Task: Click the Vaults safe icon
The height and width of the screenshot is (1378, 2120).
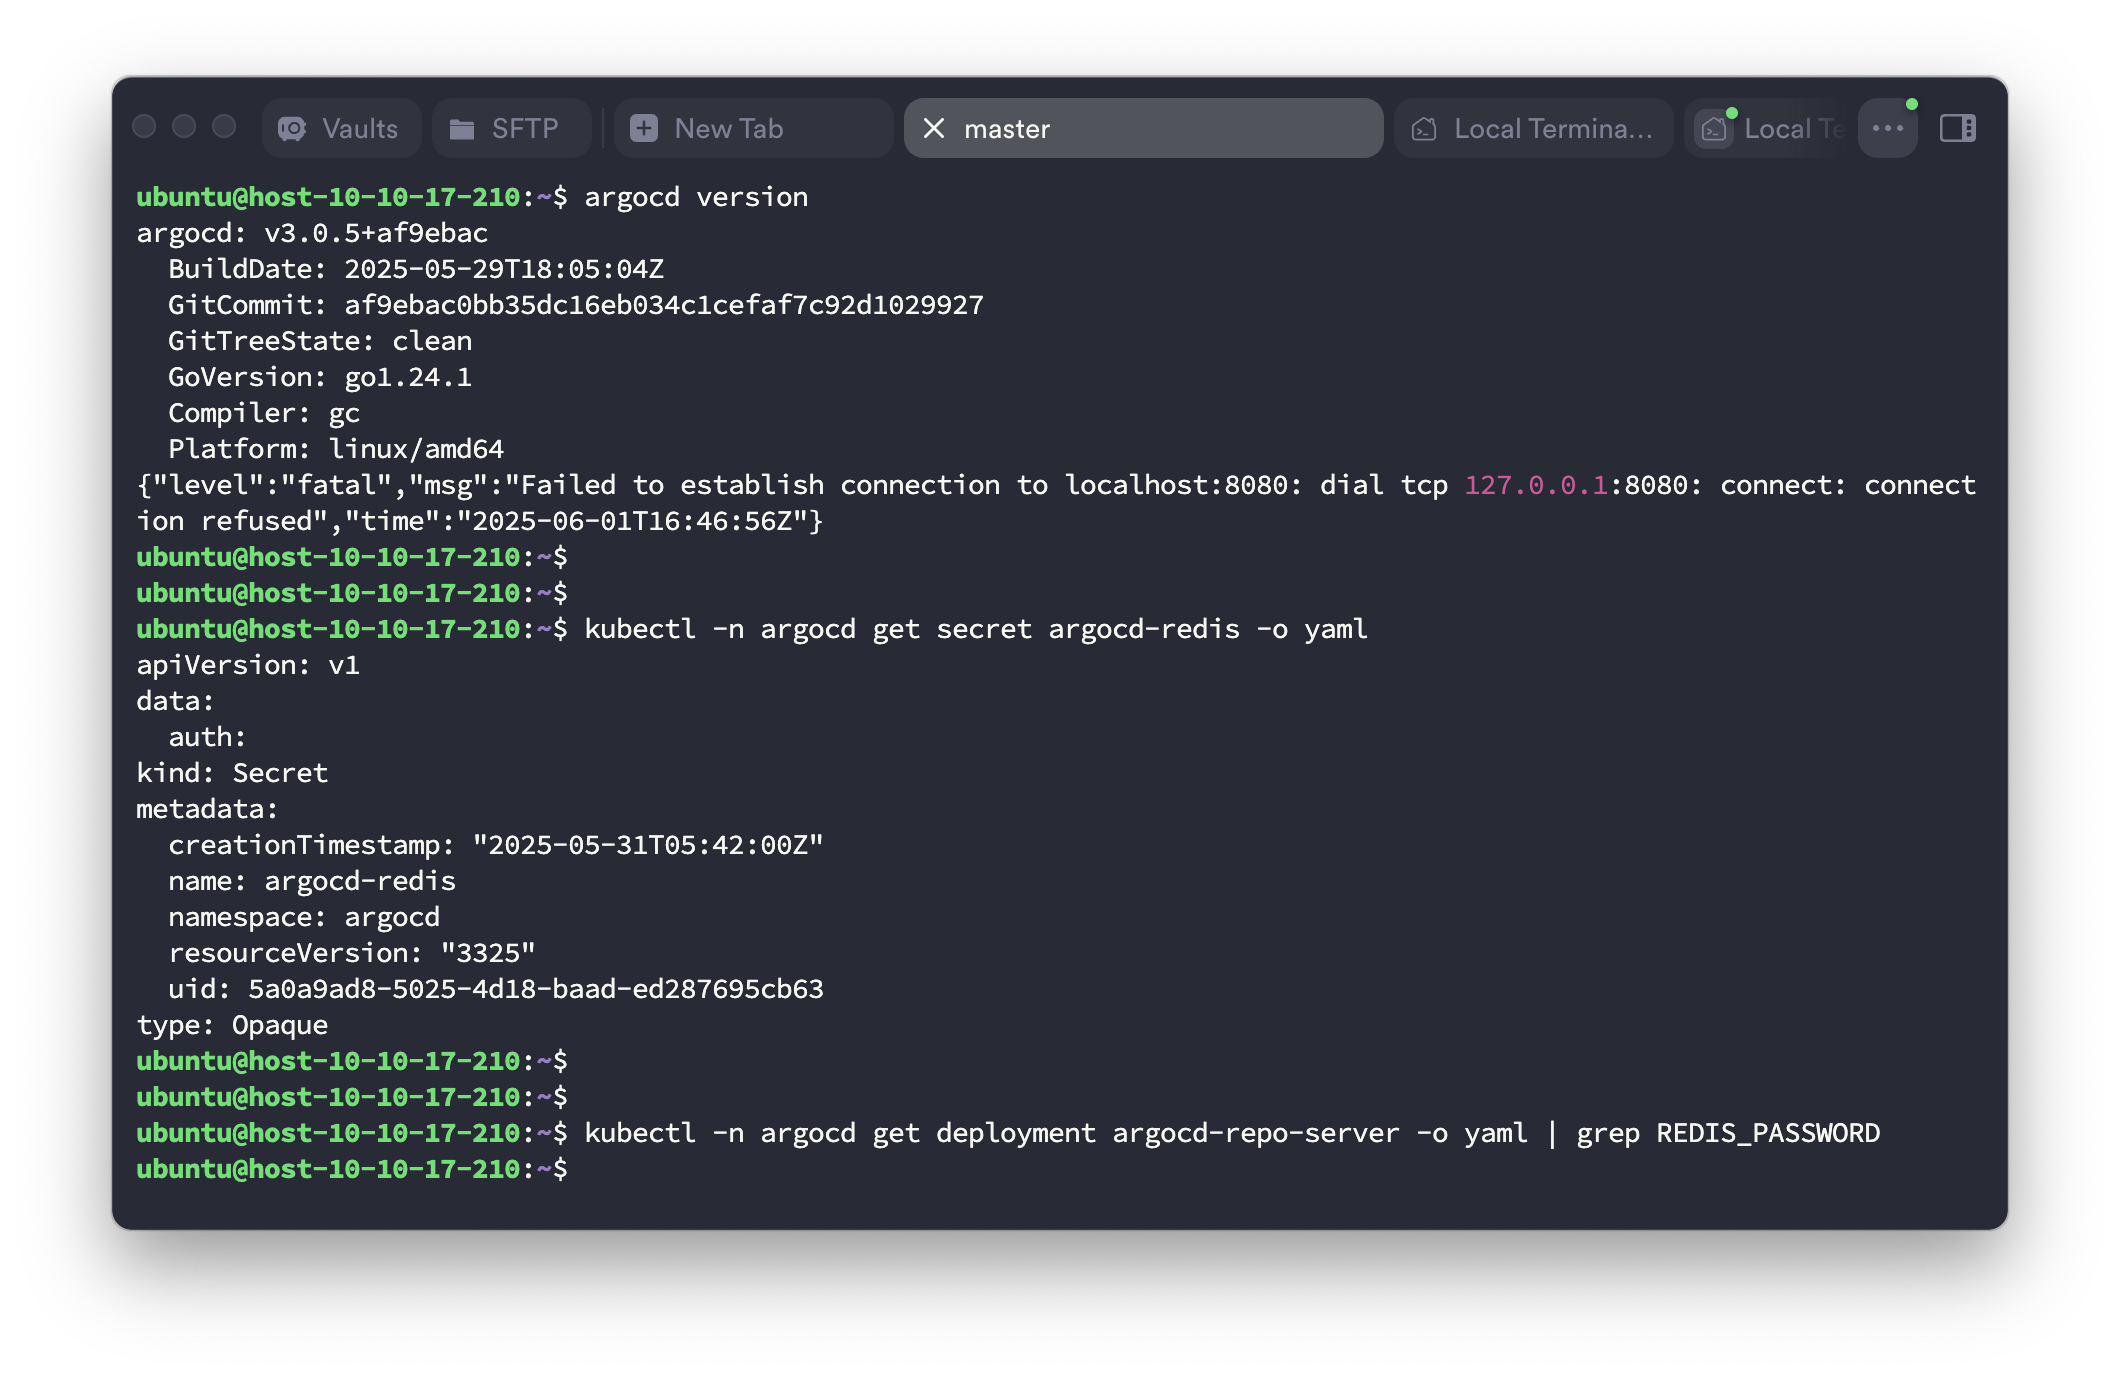Action: 292,128
